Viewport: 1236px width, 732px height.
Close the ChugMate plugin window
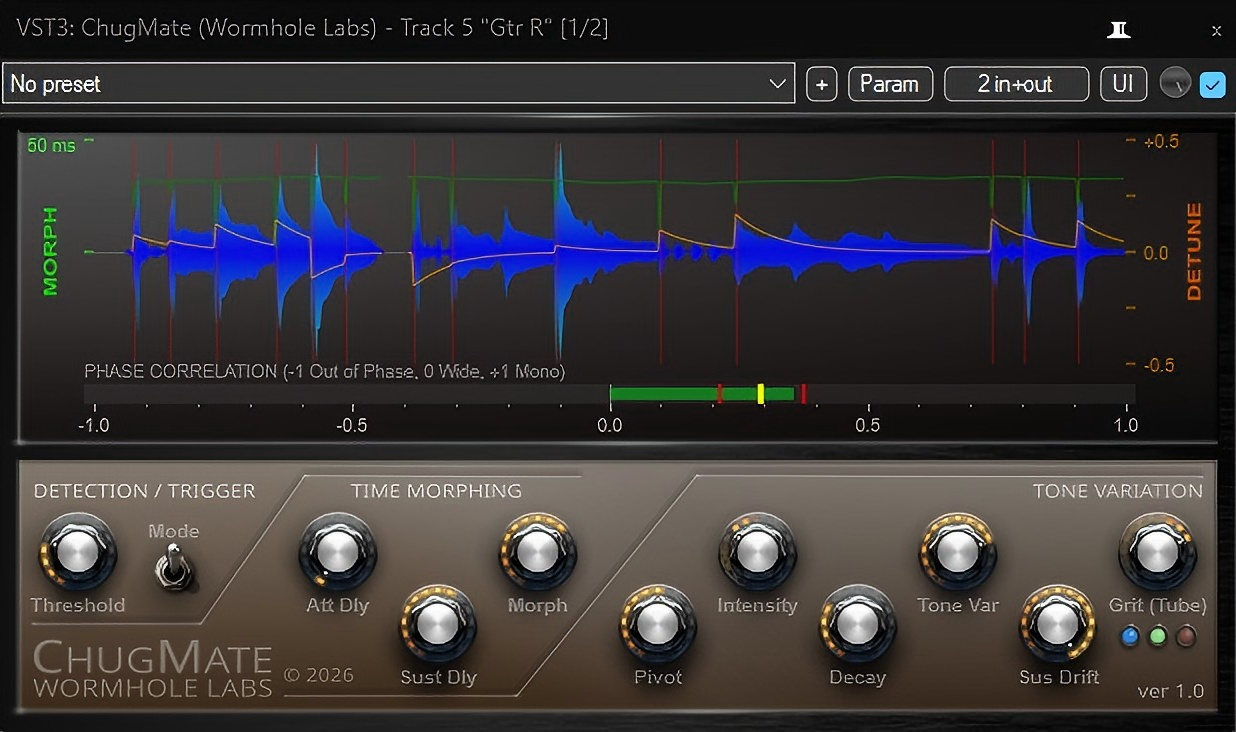(x=1216, y=31)
